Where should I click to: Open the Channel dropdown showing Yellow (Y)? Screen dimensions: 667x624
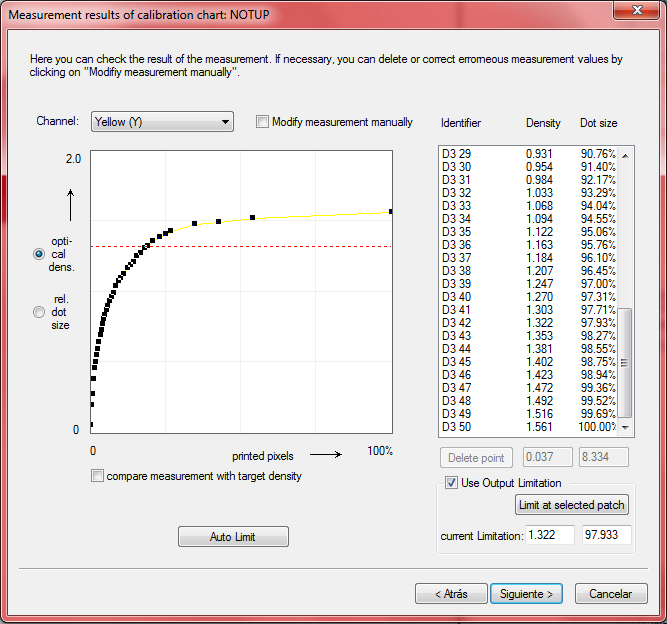pos(161,122)
